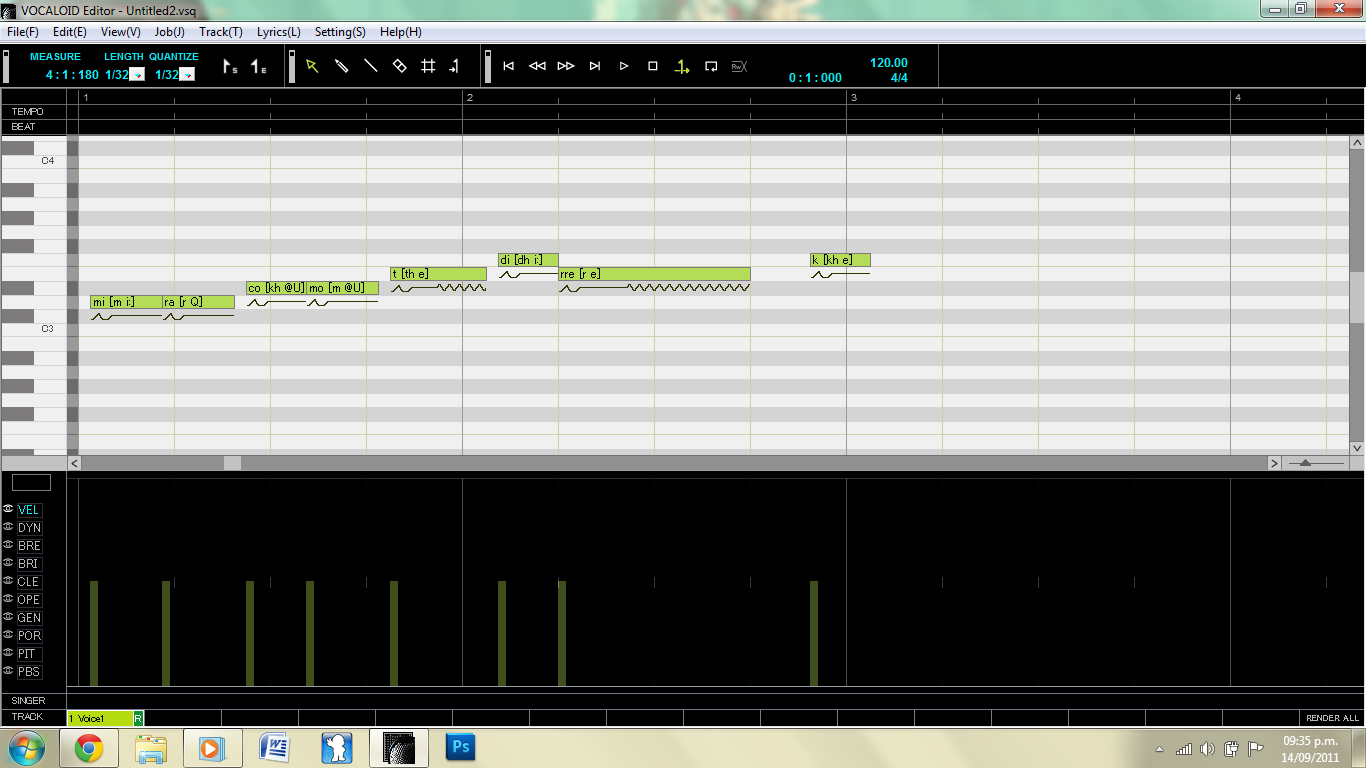Select the eraser tool
The width and height of the screenshot is (1366, 768).
(399, 66)
